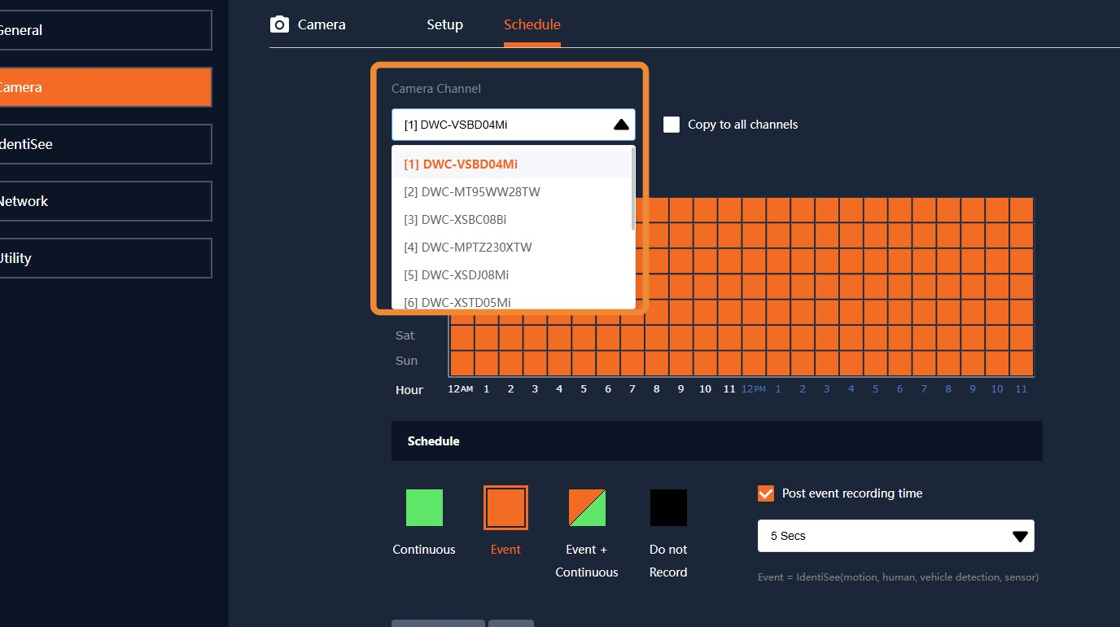Click the Sat row label
Viewport: 1120px width, 627px height.
405,335
